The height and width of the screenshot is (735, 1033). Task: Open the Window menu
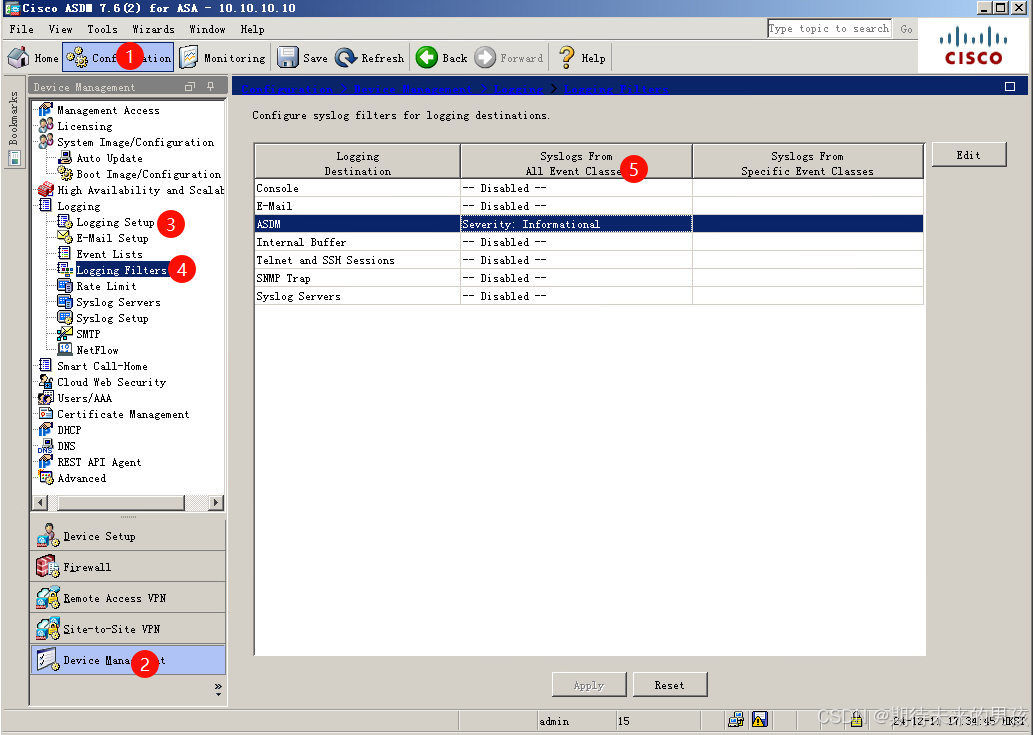(x=208, y=29)
